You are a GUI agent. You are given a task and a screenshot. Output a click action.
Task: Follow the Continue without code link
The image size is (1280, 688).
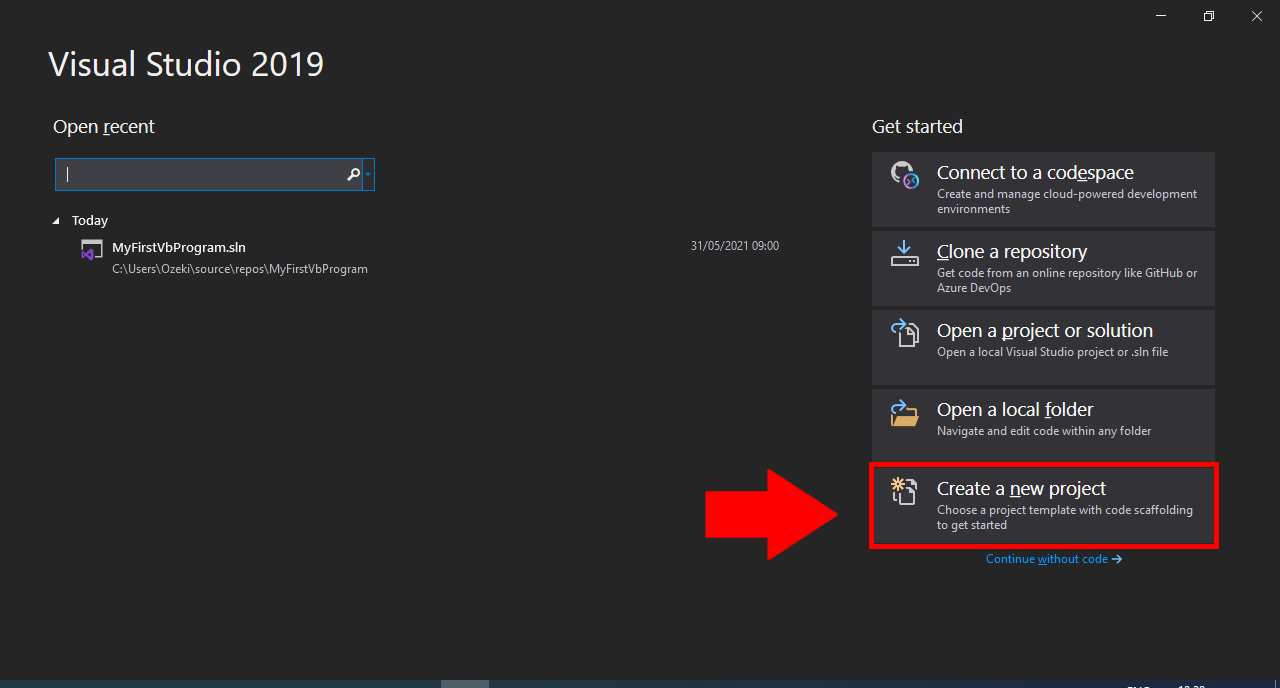[x=1054, y=559]
